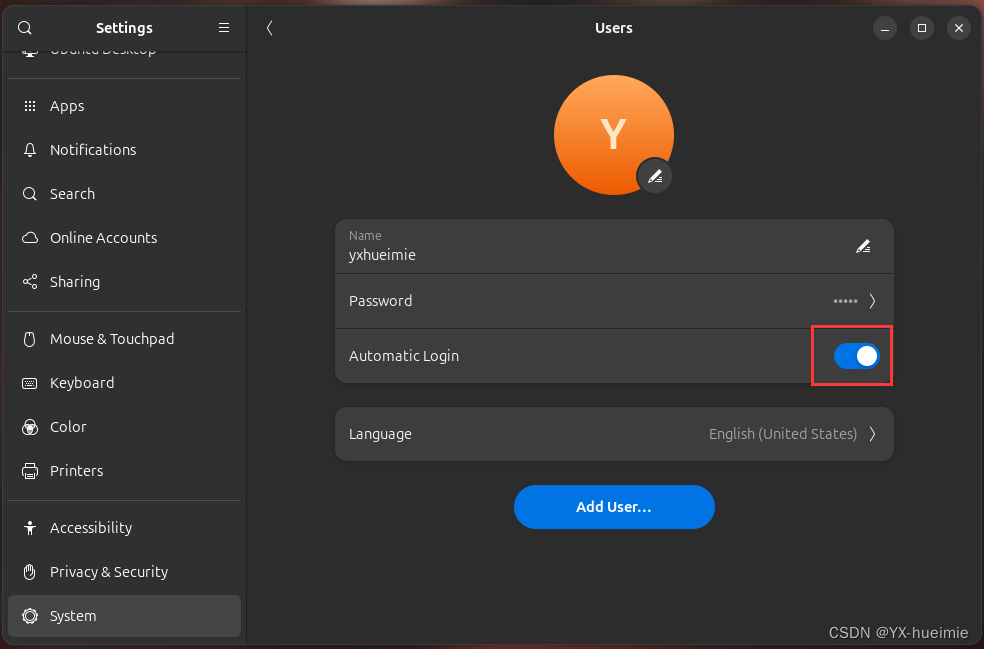Click the pencil icon to edit Name
Screen dimensions: 984x649
point(863,247)
